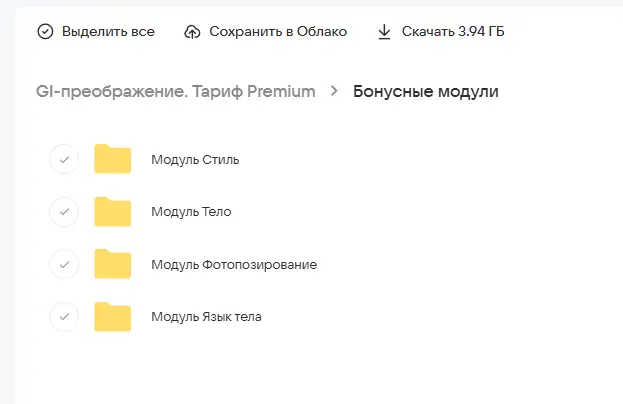Go back to GI-преображение. Тариф Premium
Image resolution: width=623 pixels, height=404 pixels.
click(x=176, y=92)
